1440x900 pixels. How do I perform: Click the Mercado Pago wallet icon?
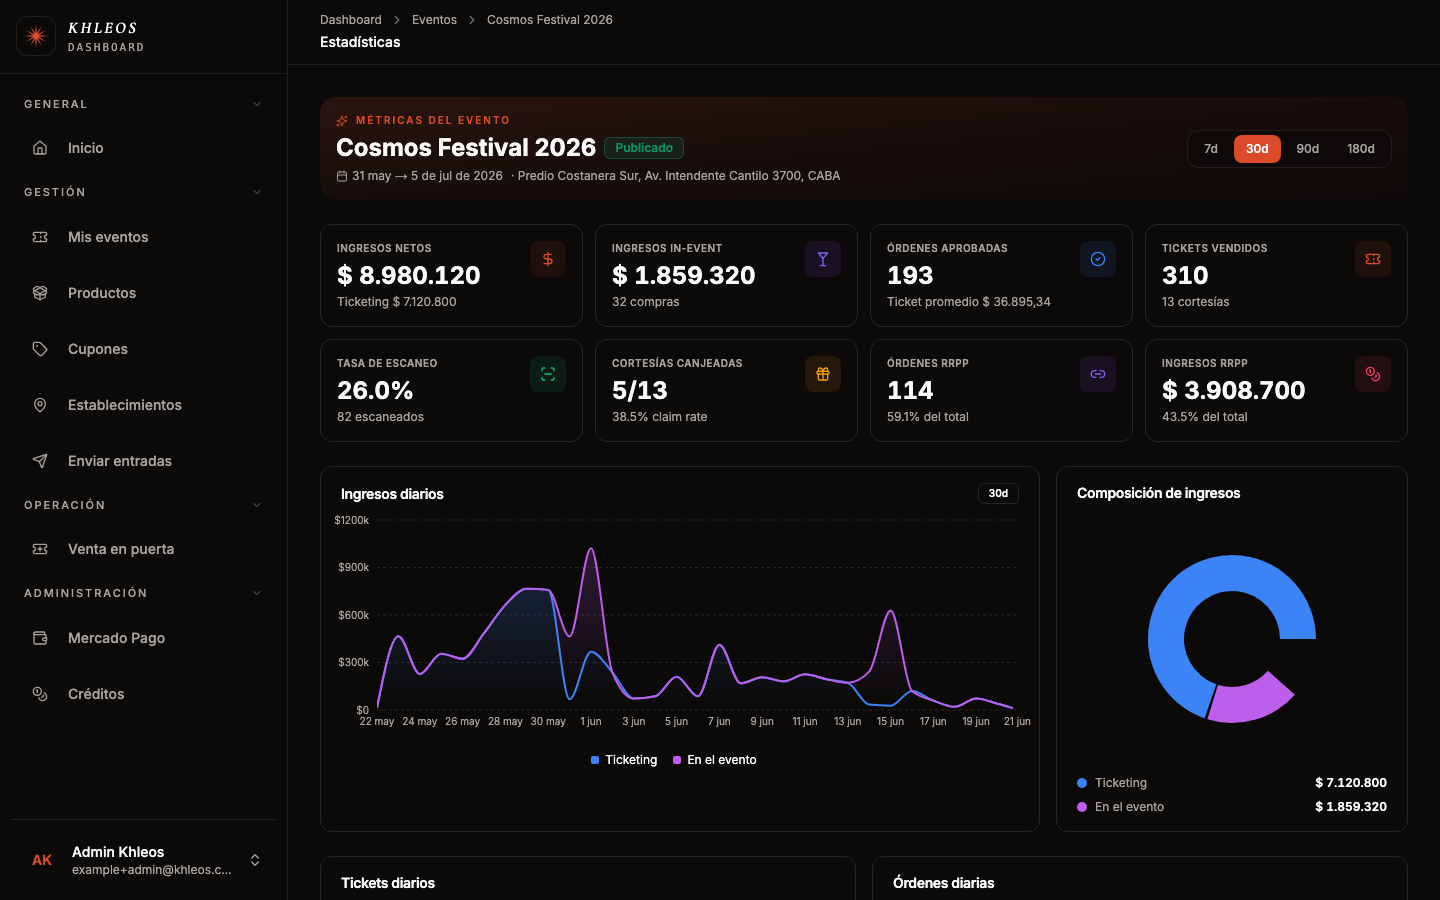point(40,638)
